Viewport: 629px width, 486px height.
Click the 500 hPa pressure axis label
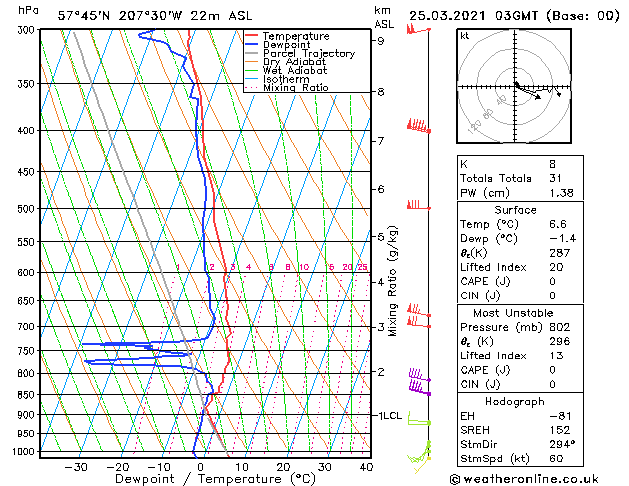click(x=26, y=209)
